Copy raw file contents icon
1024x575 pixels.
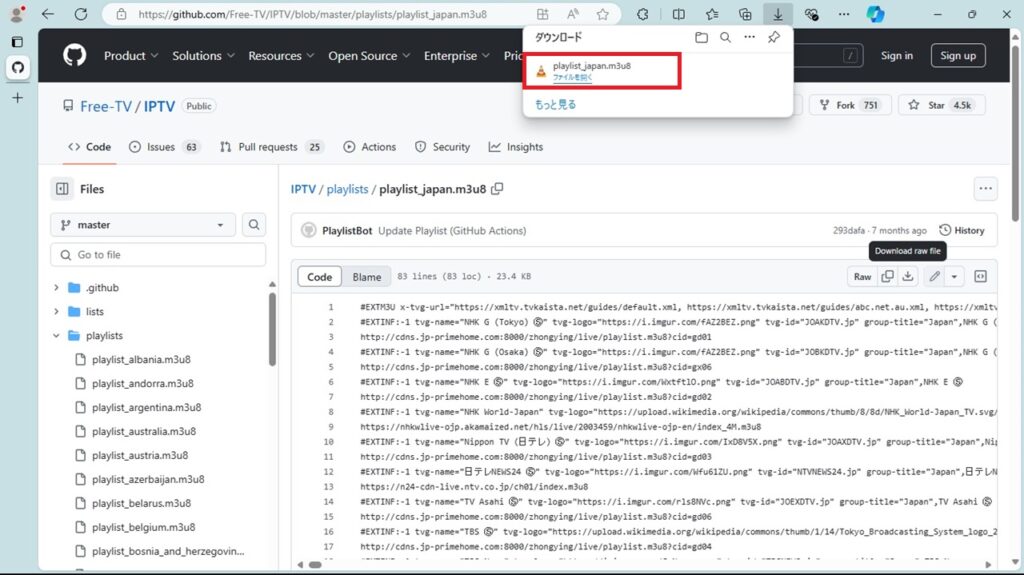887,276
